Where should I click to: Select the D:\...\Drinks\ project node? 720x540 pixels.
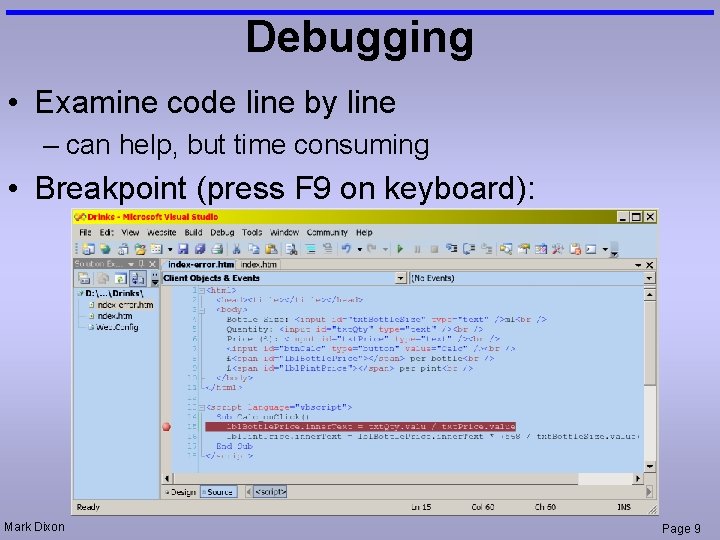coord(114,293)
